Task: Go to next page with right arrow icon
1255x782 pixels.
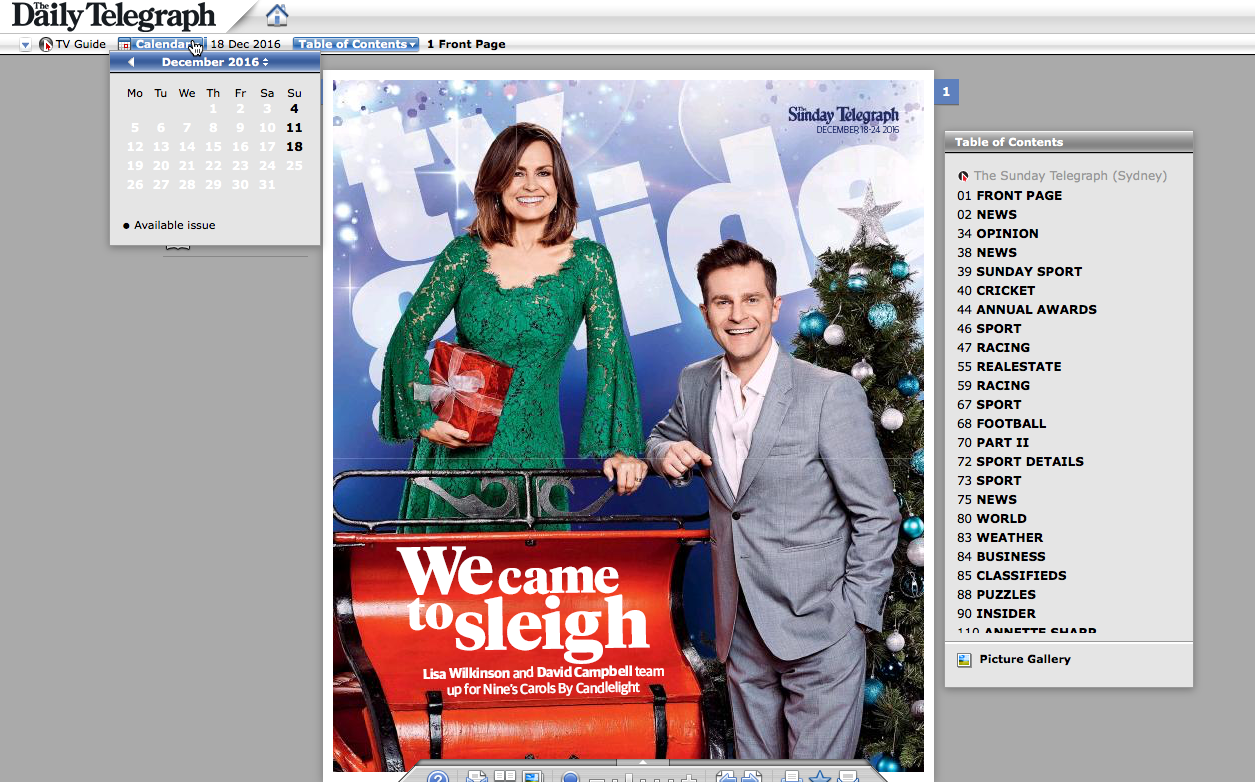Action: pos(752,777)
